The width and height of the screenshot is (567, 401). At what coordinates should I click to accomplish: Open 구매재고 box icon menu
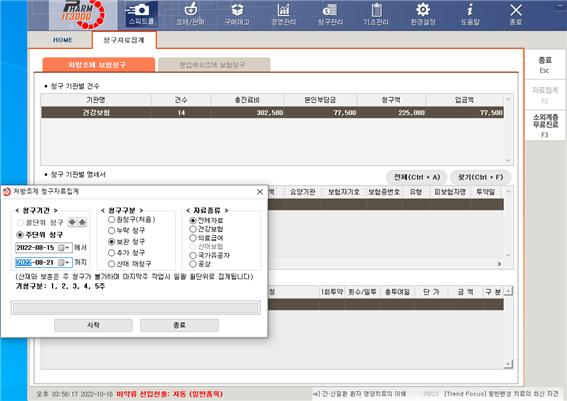(237, 14)
